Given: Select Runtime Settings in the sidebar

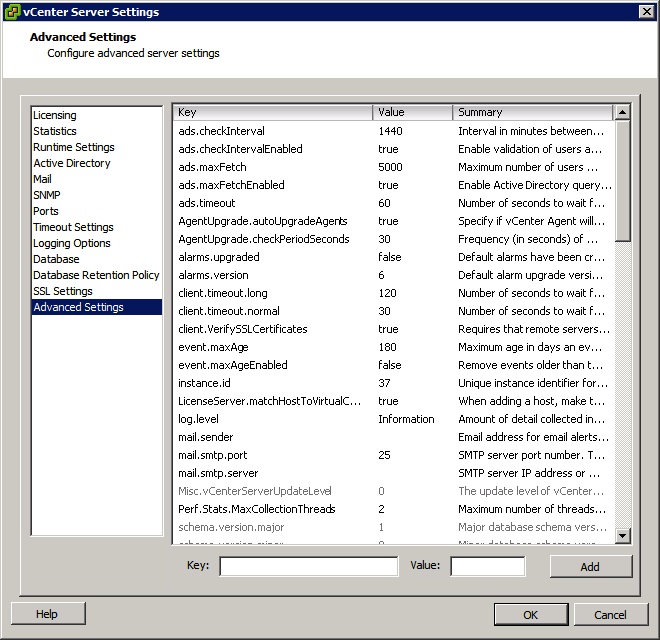Looking at the screenshot, I should pos(74,147).
